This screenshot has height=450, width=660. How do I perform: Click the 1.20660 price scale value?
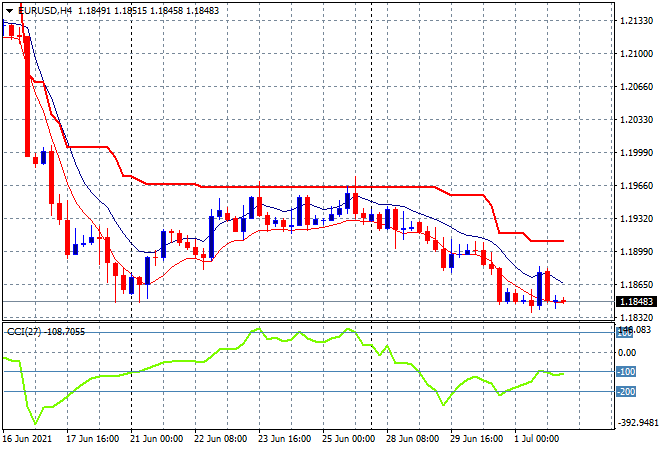coord(637,87)
